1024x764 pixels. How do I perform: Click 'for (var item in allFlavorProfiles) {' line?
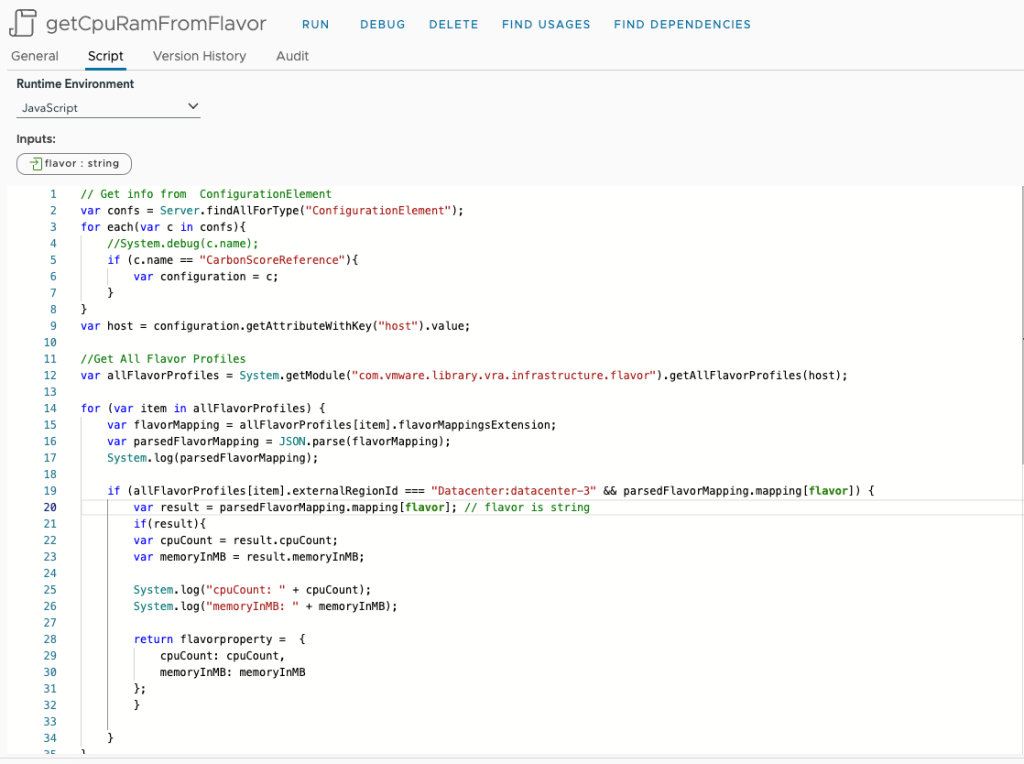click(x=203, y=408)
